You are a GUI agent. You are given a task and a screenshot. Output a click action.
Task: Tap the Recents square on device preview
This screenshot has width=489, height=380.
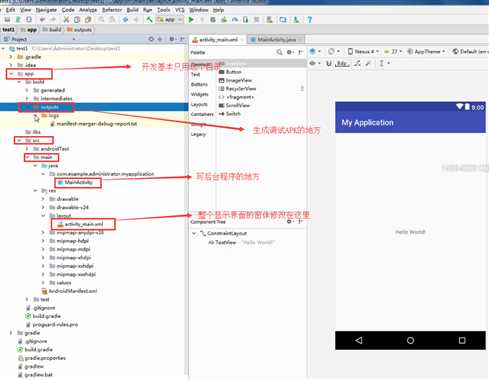point(462,340)
